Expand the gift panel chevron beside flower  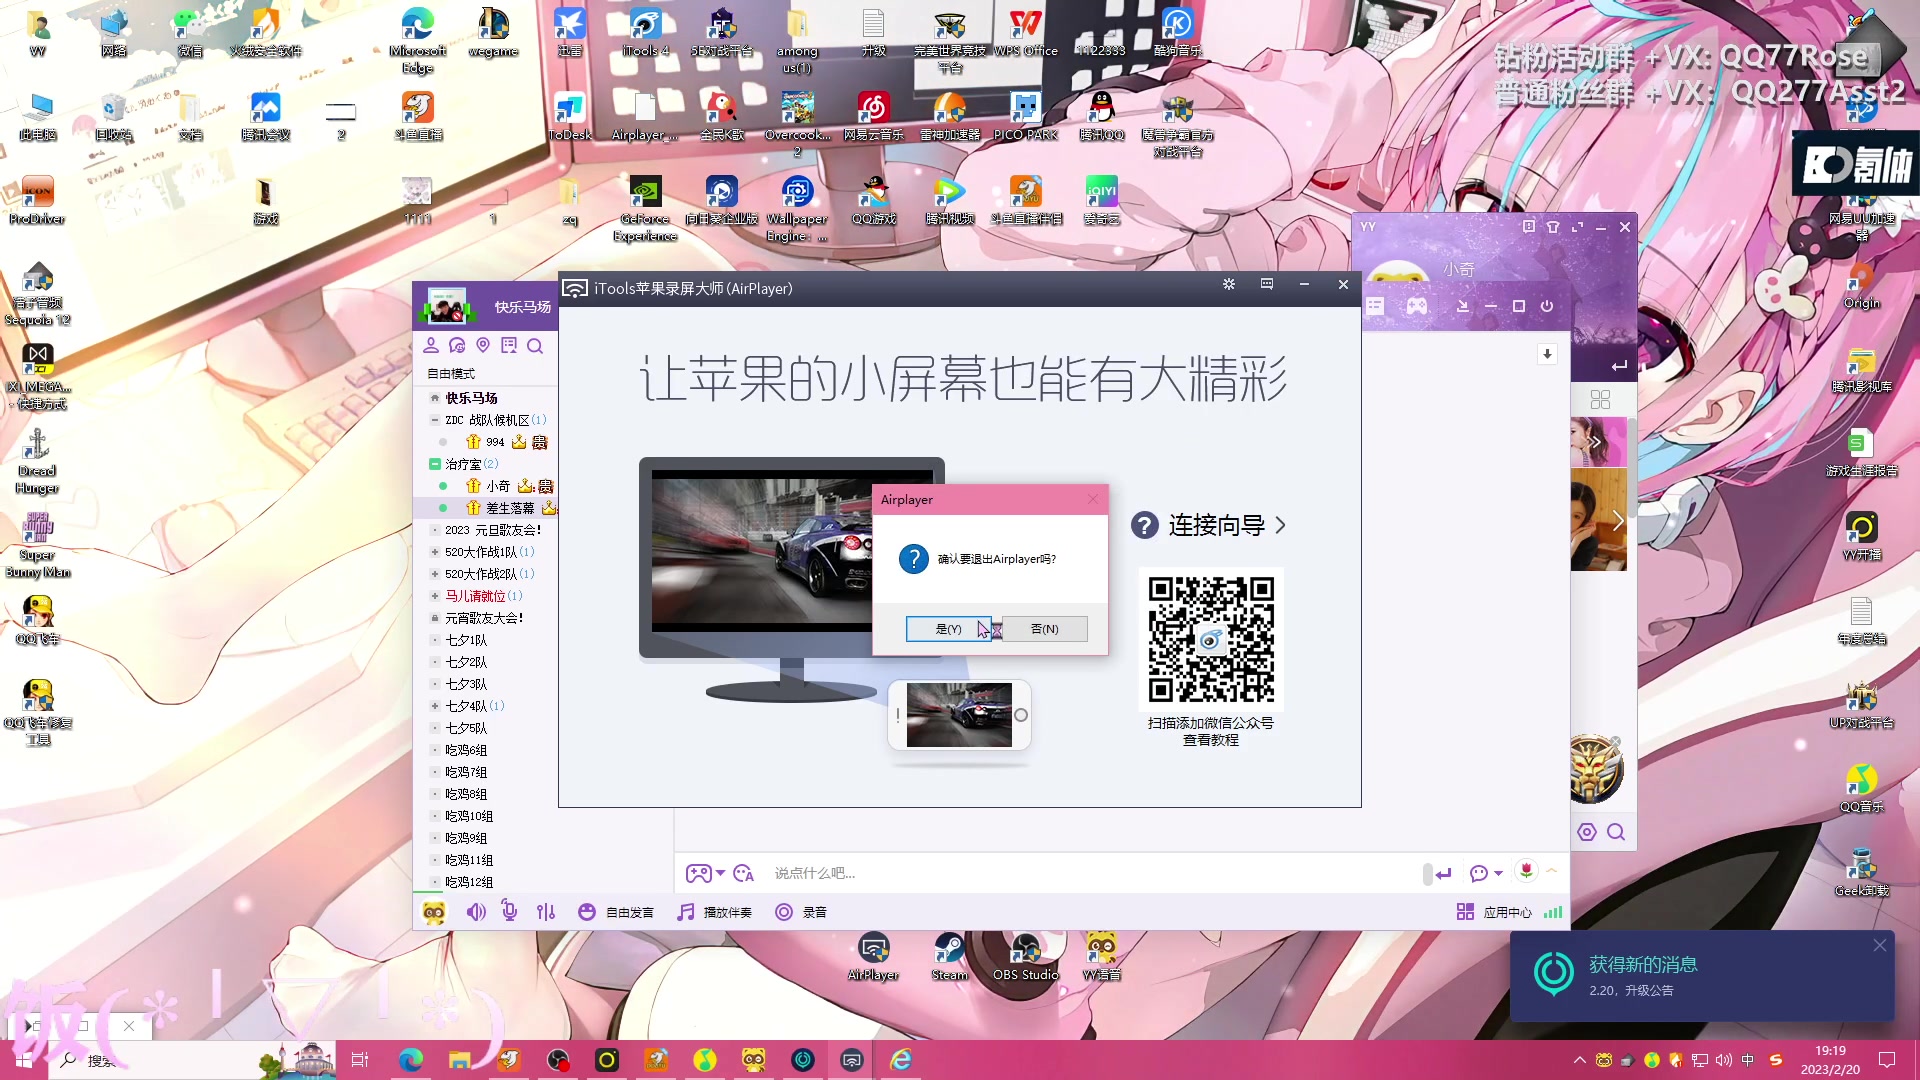[x=1552, y=871]
